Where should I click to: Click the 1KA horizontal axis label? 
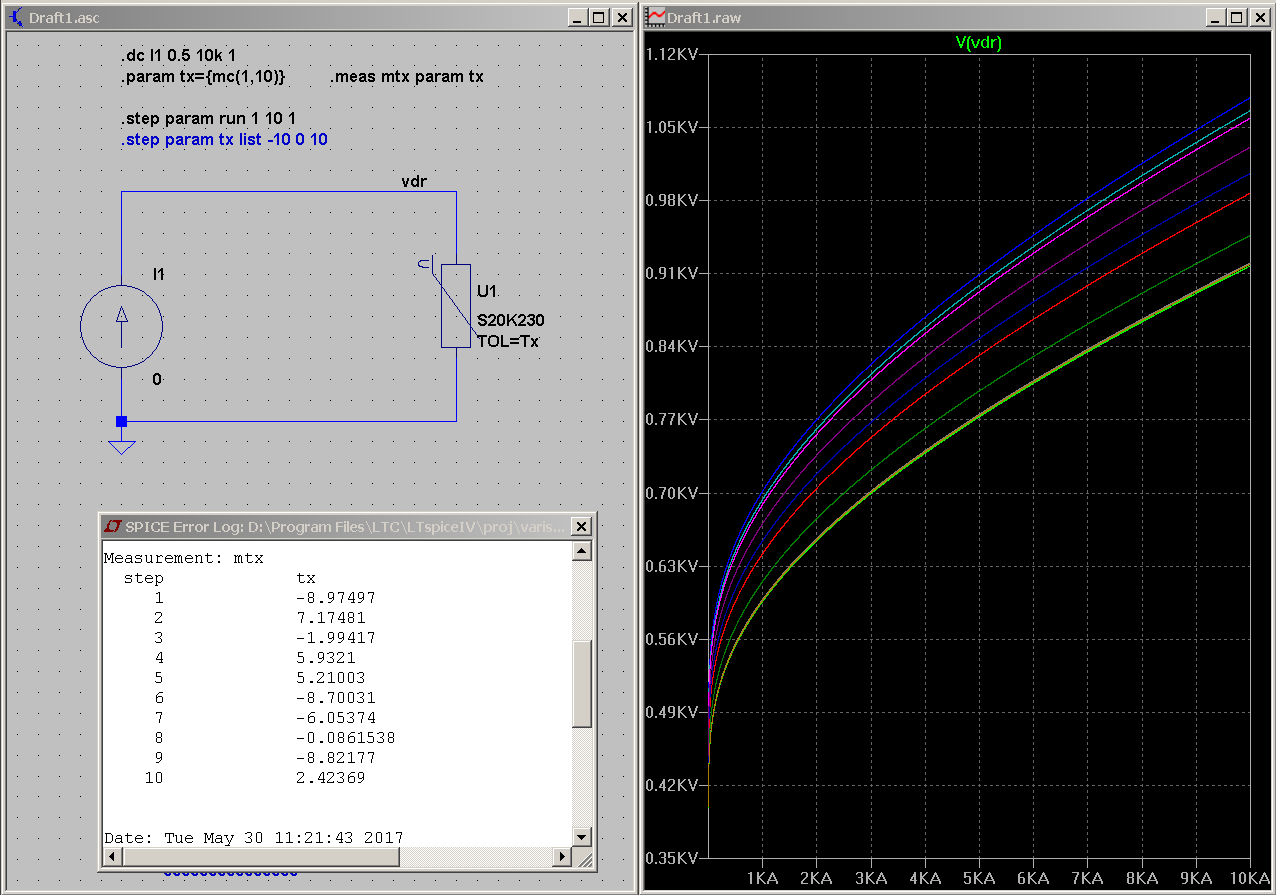pos(764,877)
